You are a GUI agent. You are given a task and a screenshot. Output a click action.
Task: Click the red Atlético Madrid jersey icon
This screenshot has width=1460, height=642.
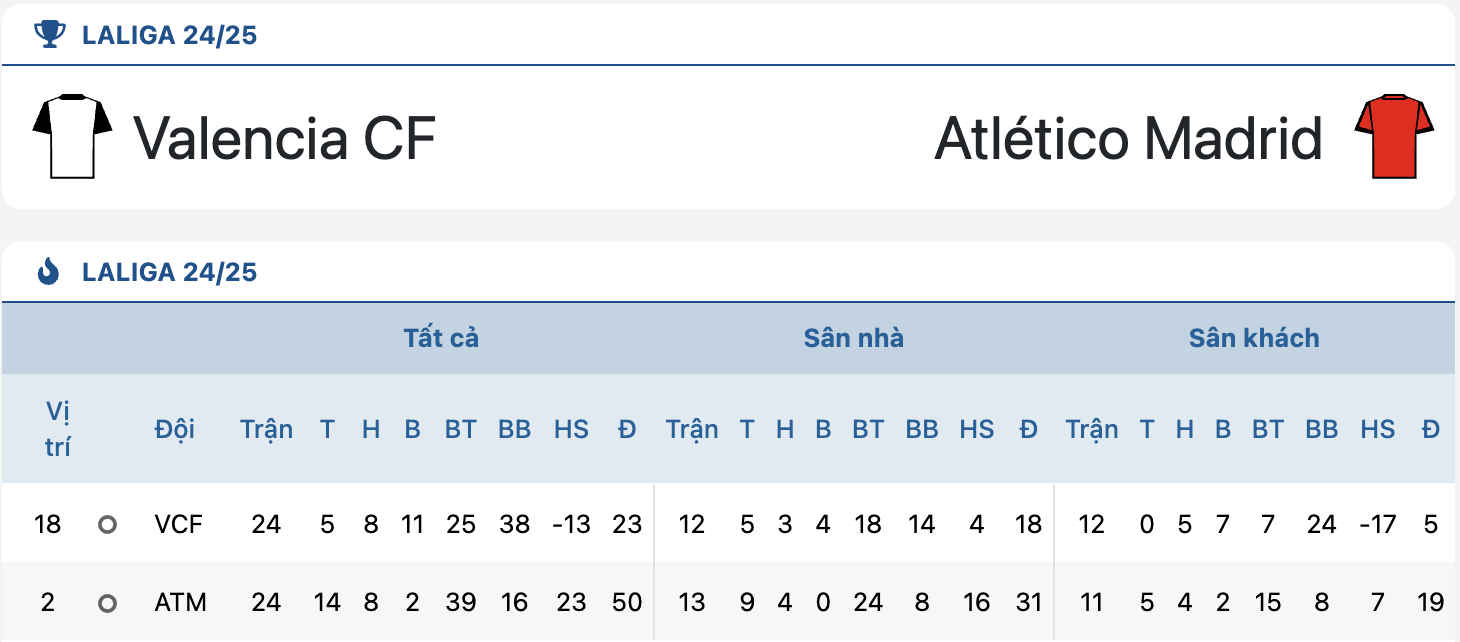click(x=1394, y=137)
